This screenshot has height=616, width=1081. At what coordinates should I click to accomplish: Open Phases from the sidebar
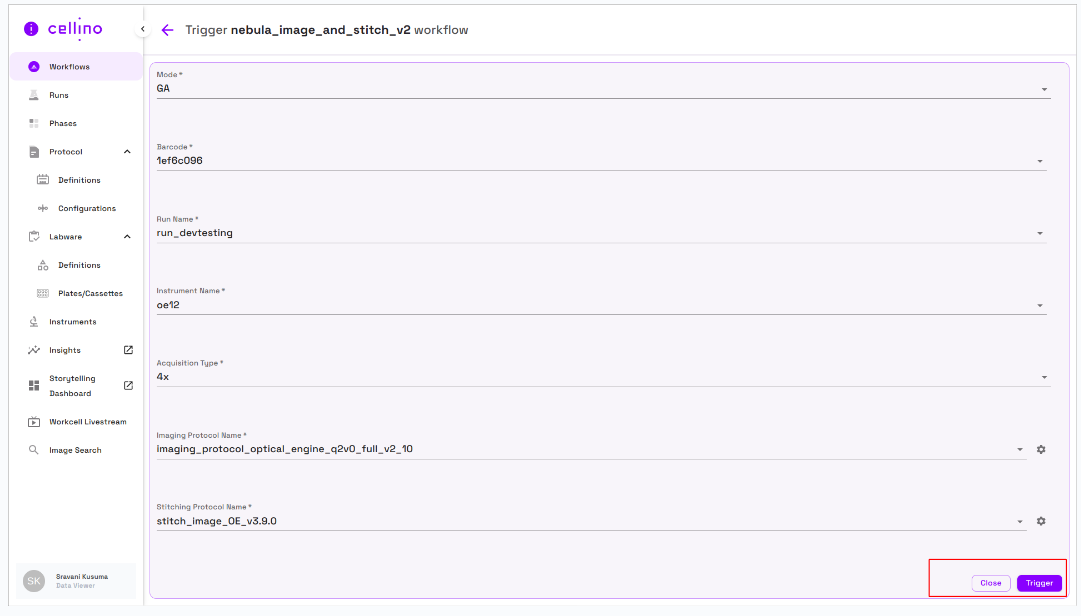(62, 124)
